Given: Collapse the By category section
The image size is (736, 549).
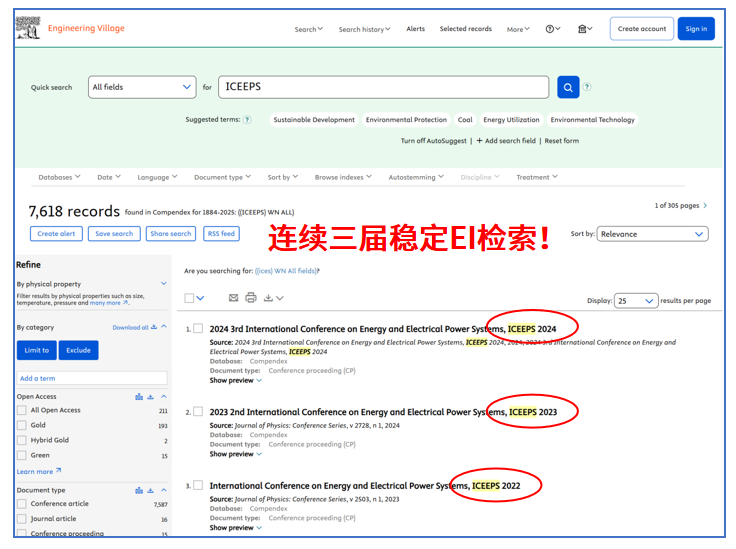Looking at the screenshot, I should pos(164,327).
